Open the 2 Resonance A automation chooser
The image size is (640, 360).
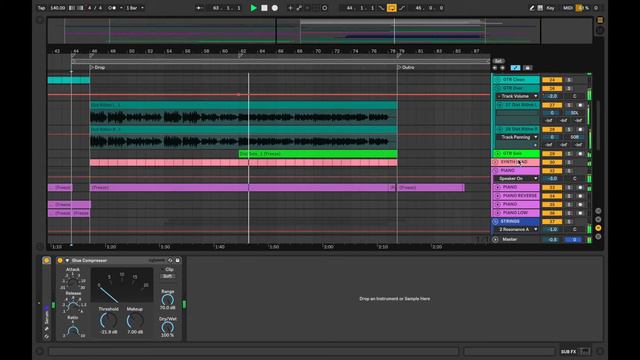pos(516,229)
